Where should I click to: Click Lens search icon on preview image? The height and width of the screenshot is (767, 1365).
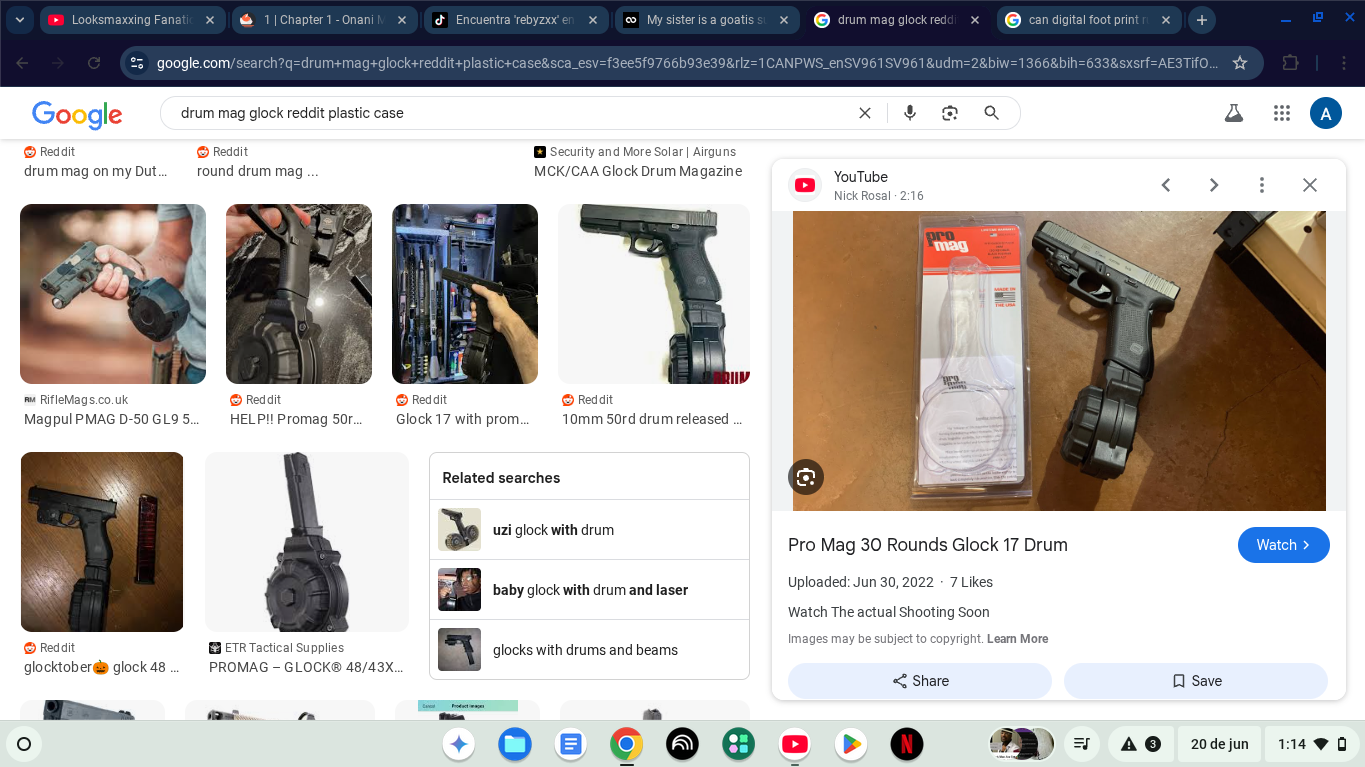[806, 477]
